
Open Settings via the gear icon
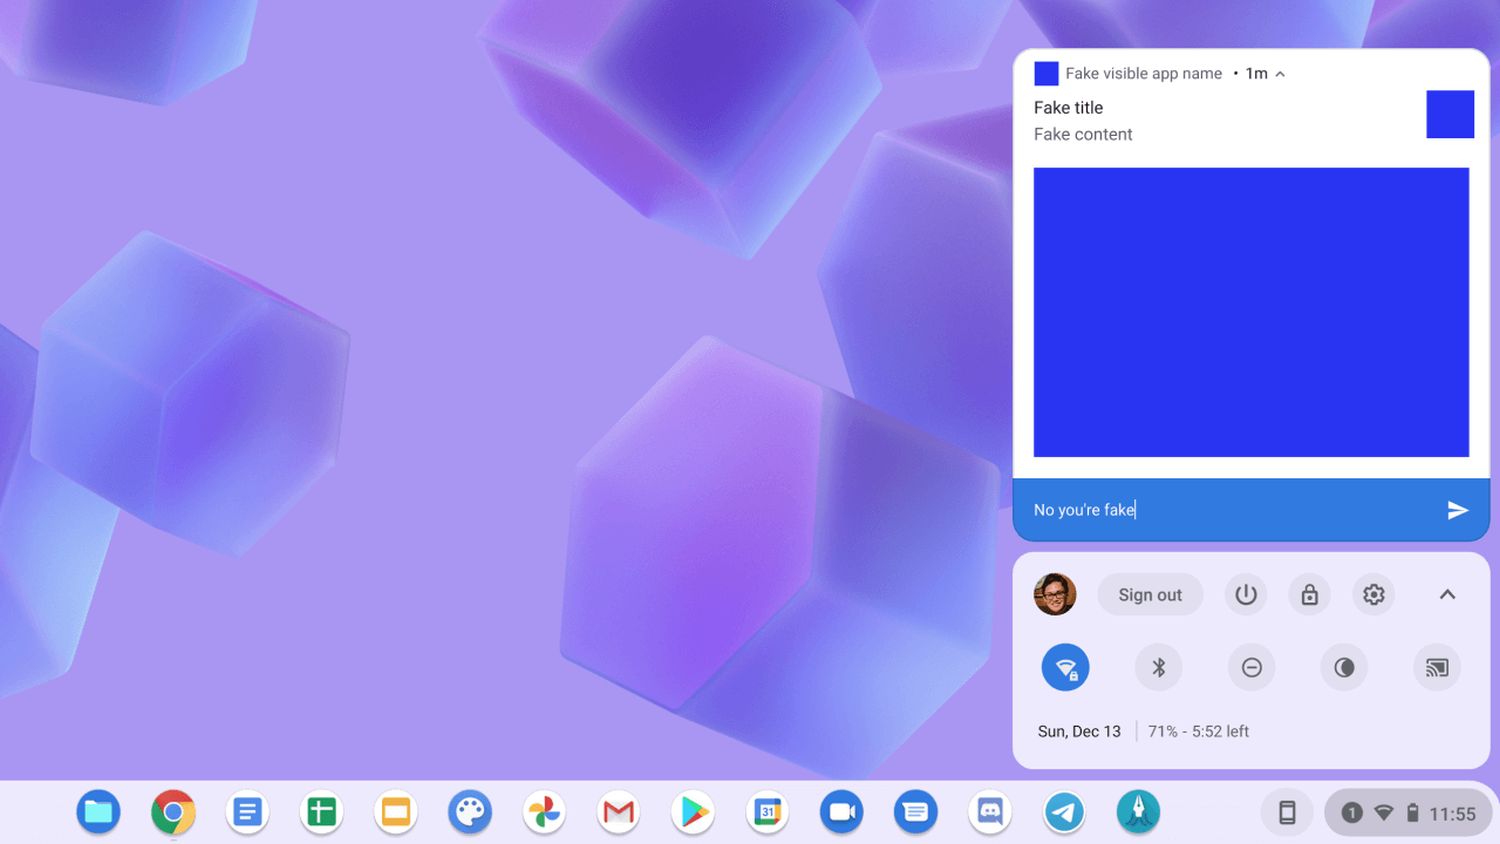point(1374,595)
